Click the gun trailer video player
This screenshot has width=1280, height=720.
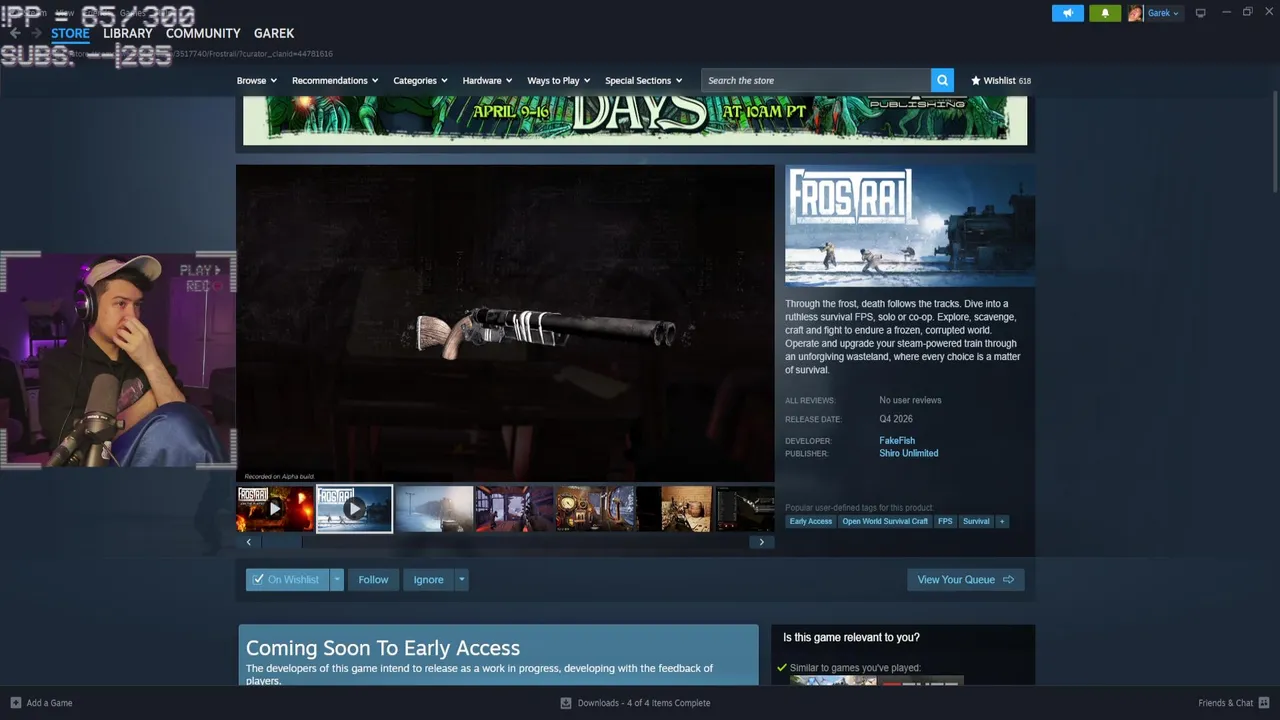click(x=505, y=324)
